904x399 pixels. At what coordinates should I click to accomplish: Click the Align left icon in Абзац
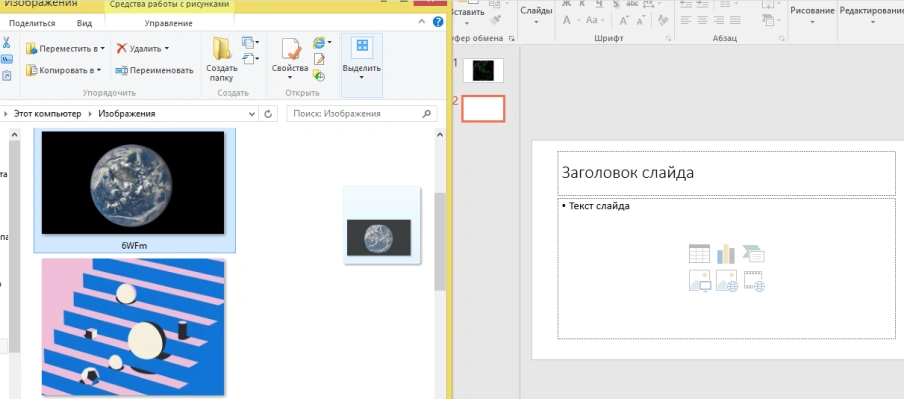[685, 20]
